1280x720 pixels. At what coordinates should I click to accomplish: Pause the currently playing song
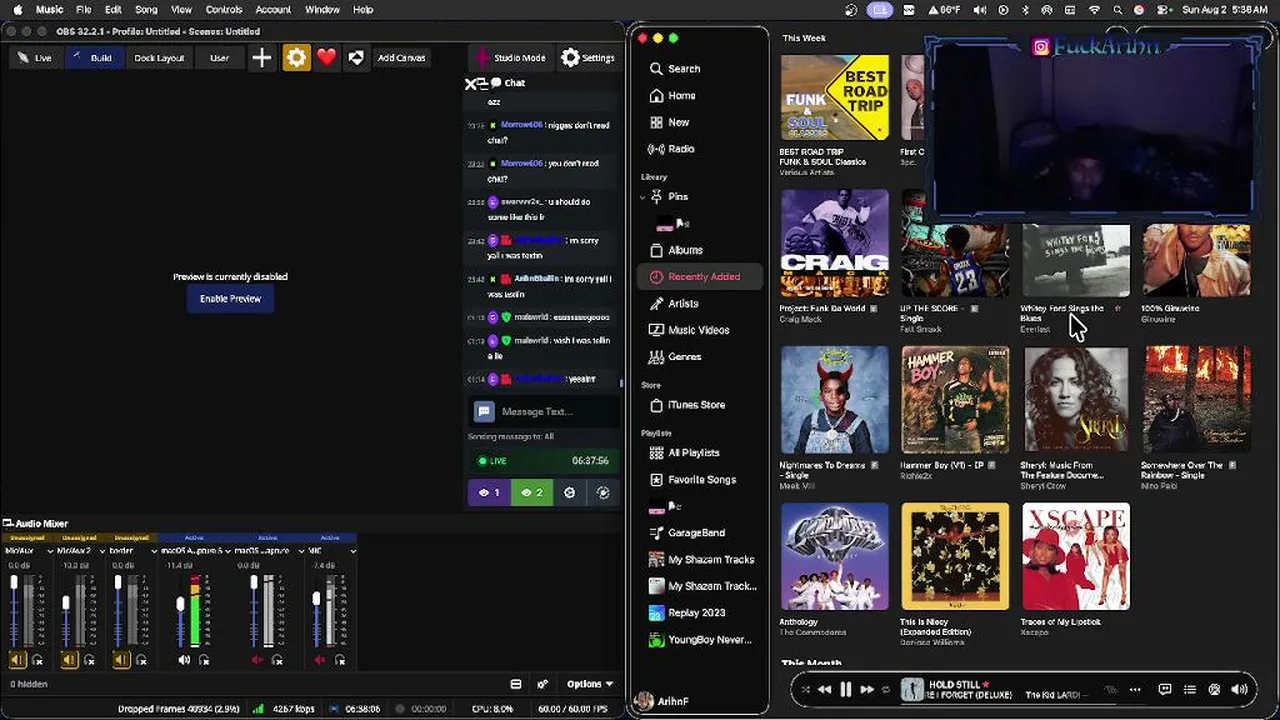tap(845, 689)
